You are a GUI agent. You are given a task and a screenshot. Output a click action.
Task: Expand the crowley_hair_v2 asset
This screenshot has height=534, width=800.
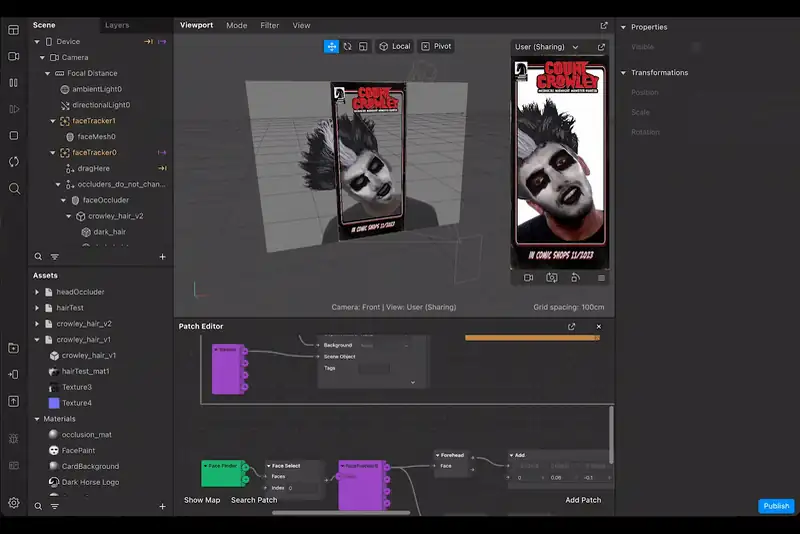[37, 324]
